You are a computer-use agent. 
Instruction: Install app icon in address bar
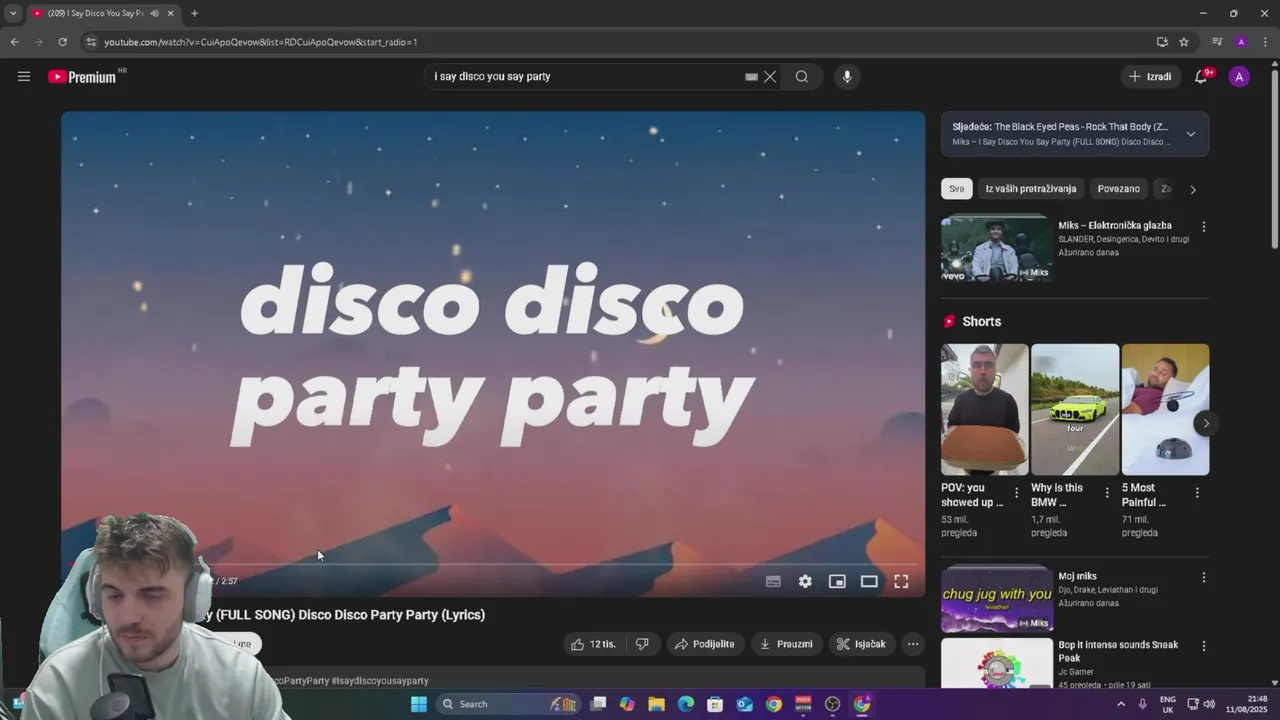click(1162, 42)
